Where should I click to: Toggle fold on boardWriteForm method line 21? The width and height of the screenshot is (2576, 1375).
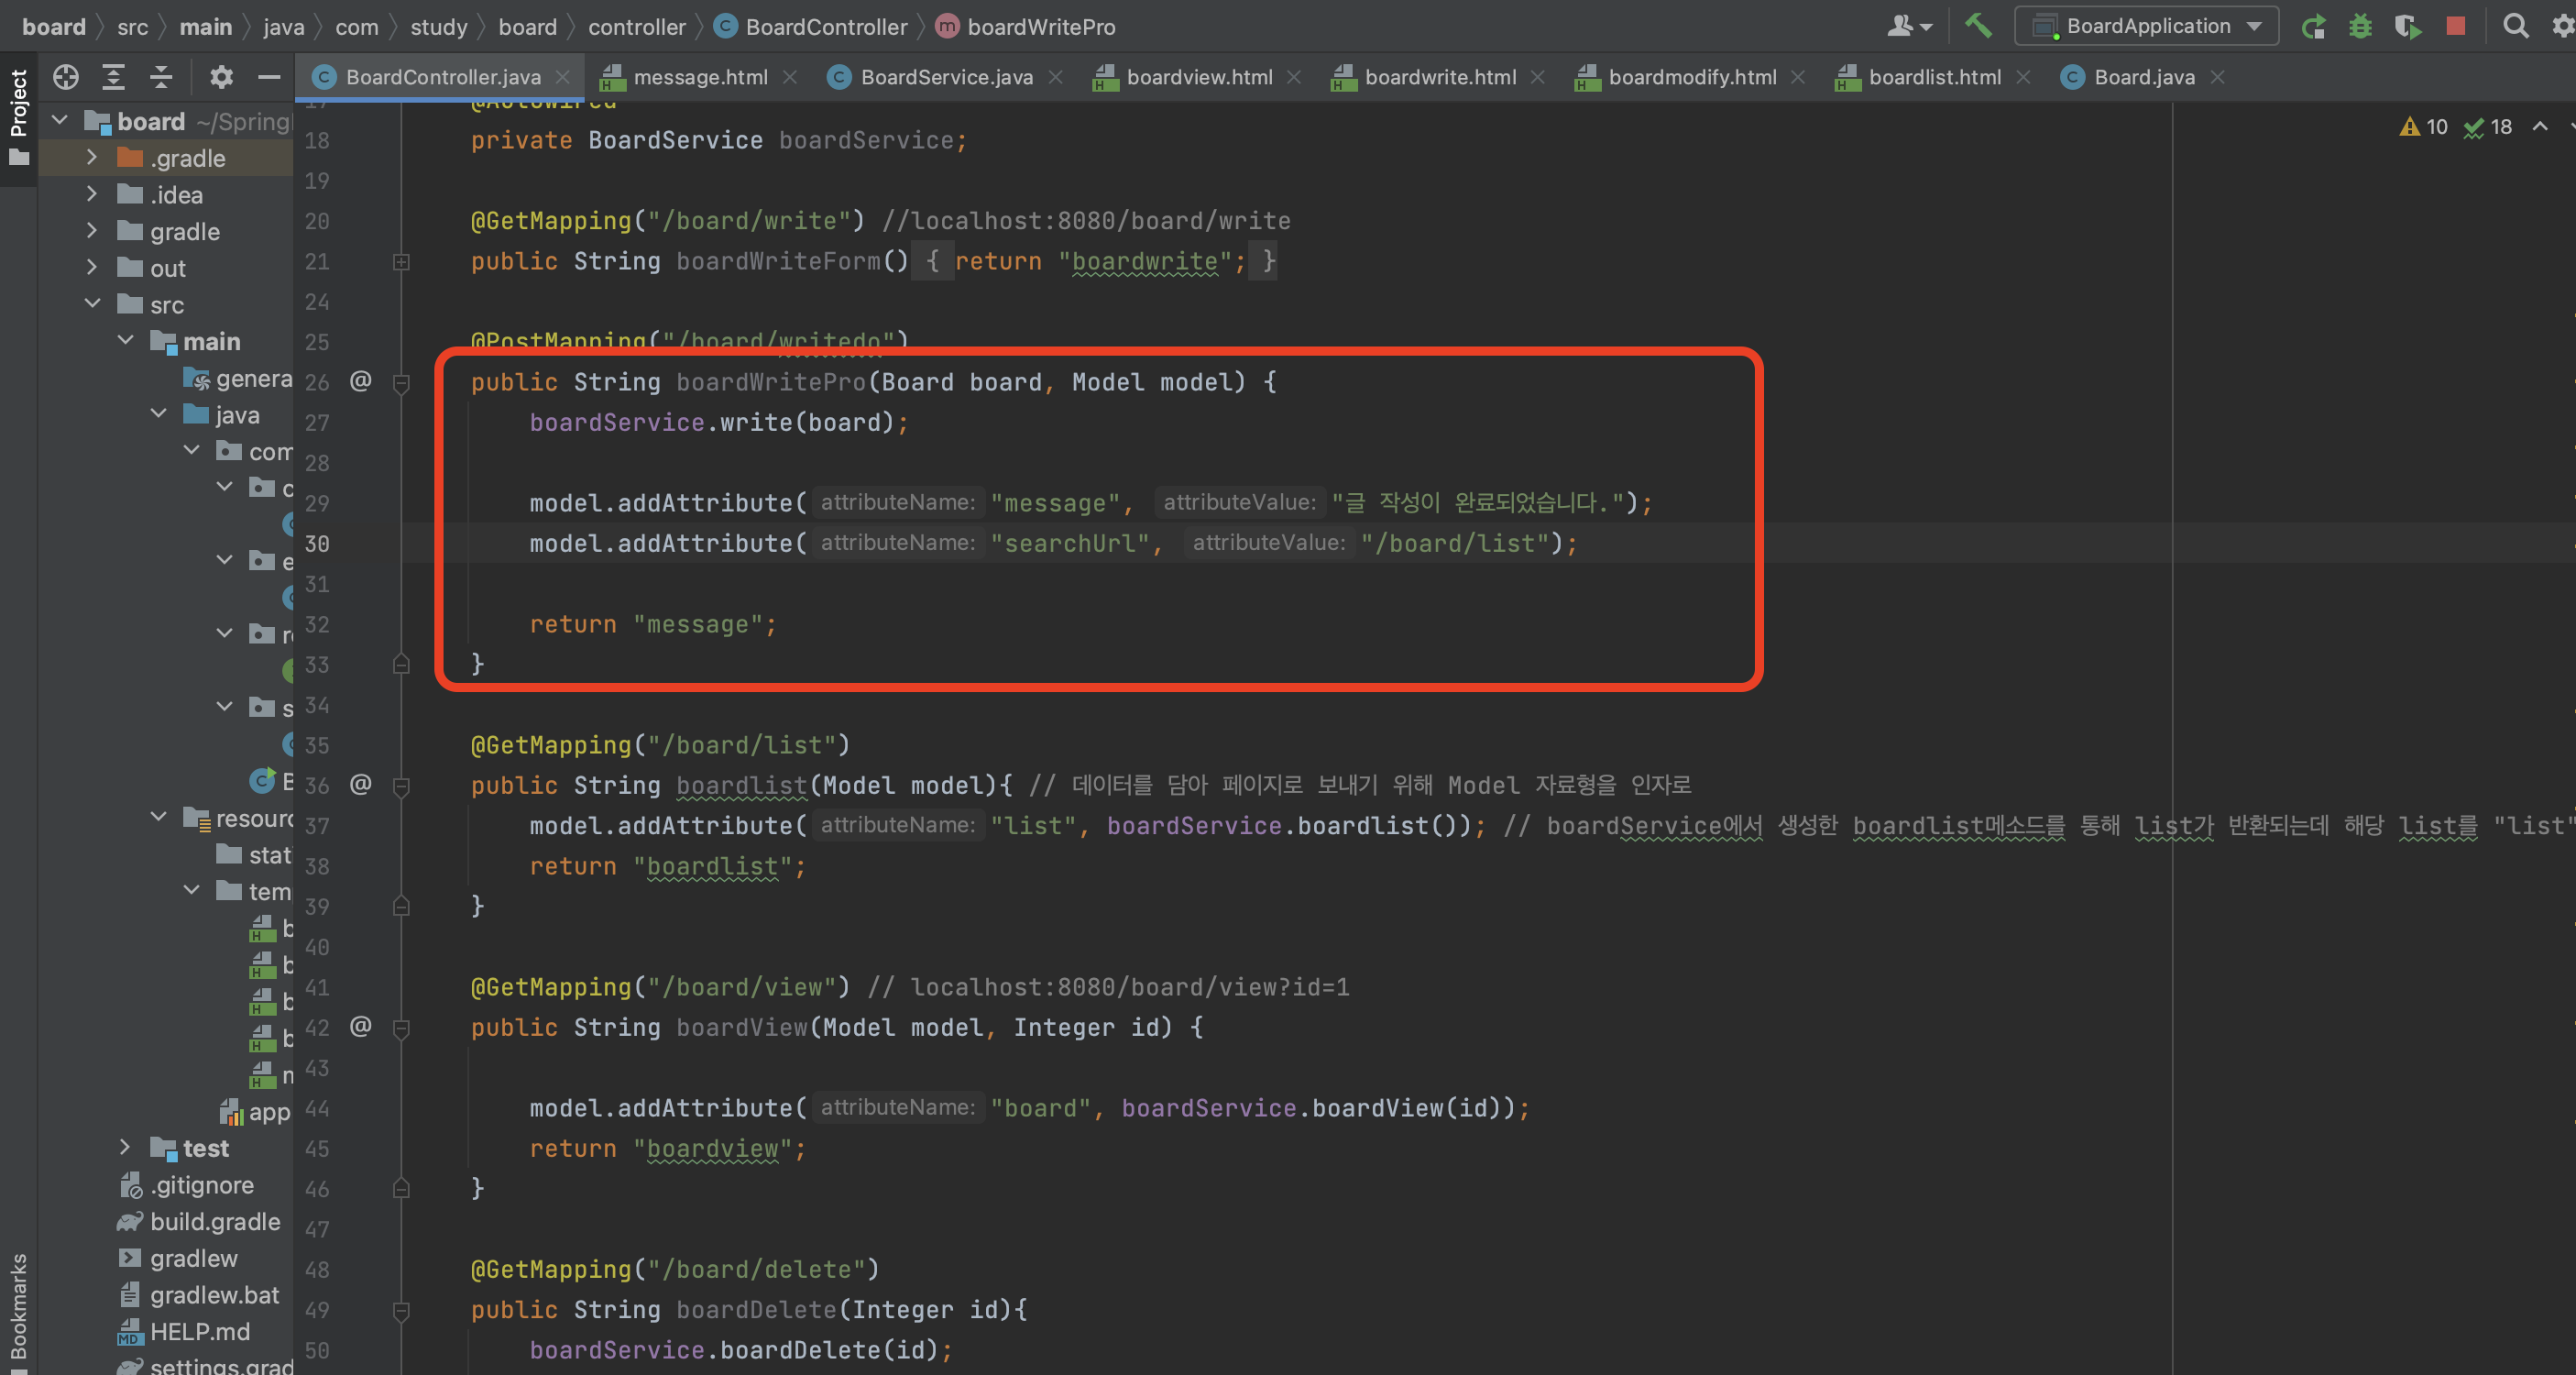[401, 262]
